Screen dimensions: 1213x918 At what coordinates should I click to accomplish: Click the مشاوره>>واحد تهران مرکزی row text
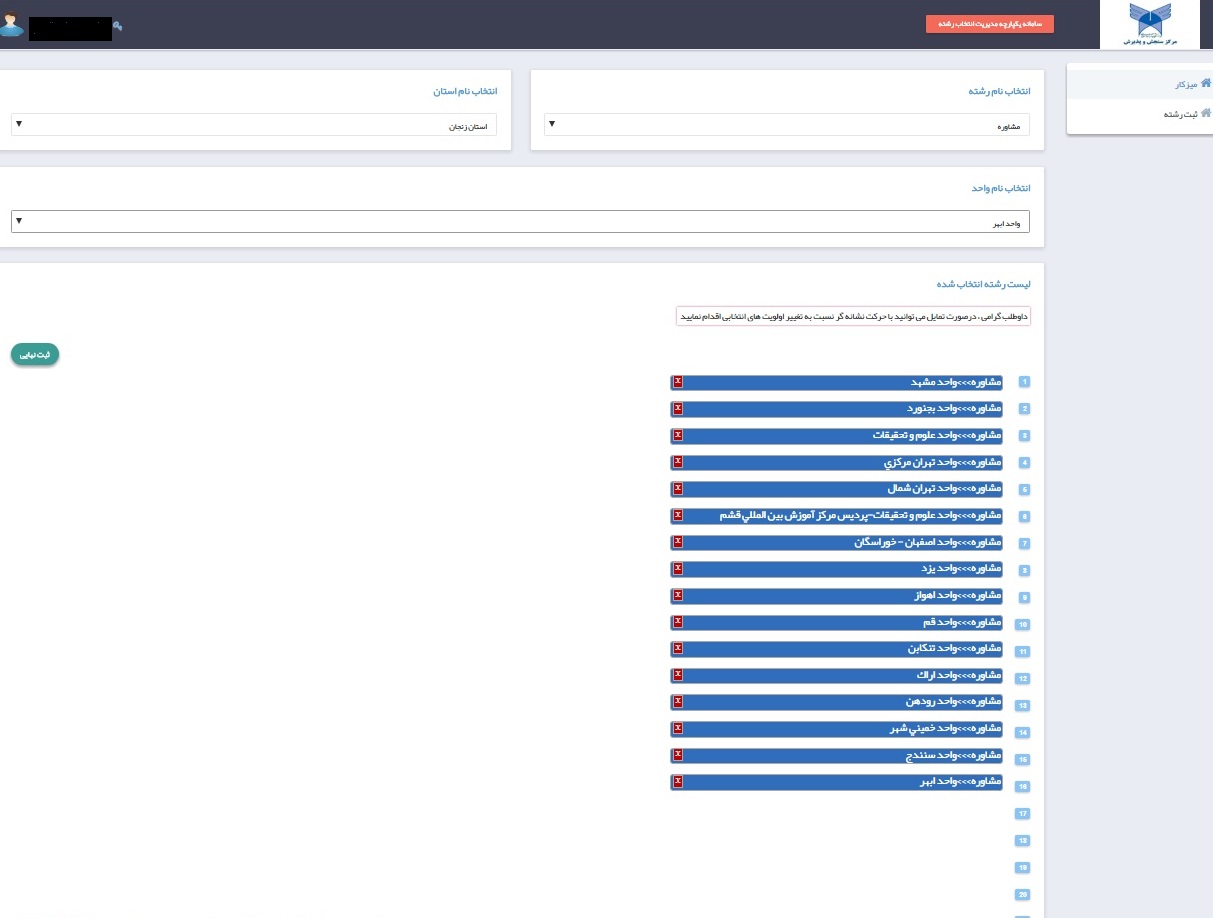click(x=943, y=462)
